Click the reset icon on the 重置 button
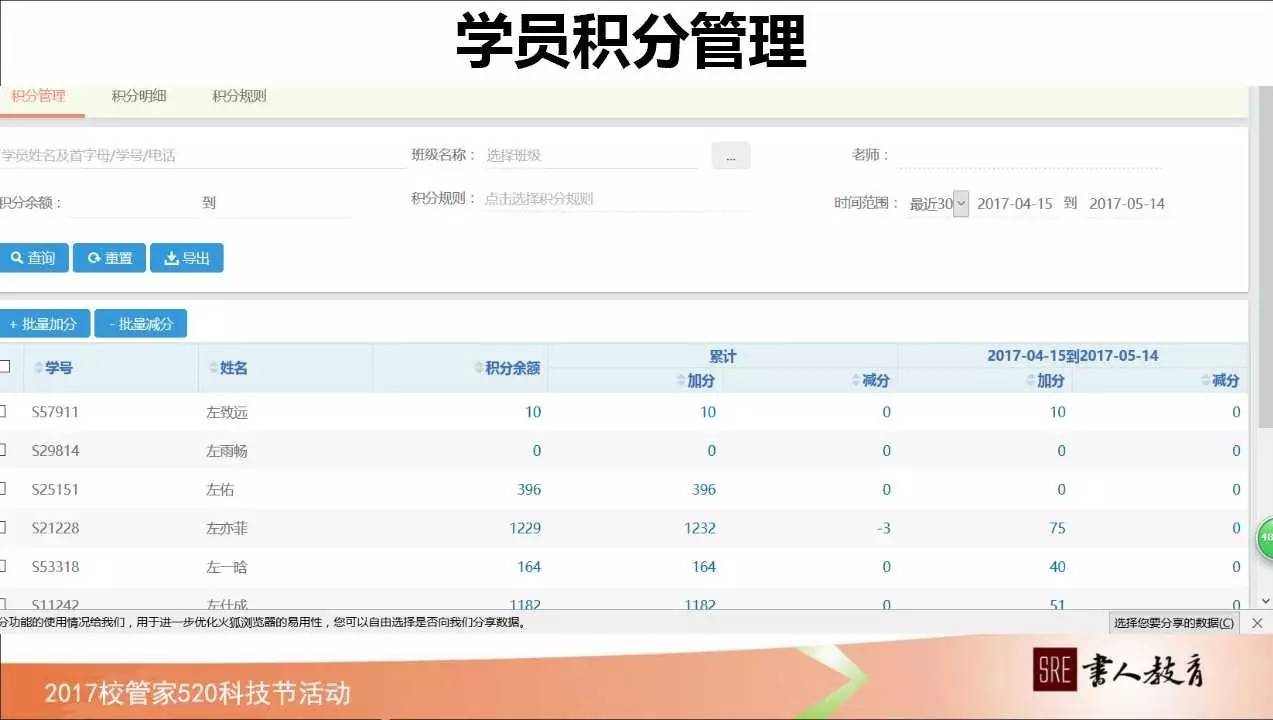1273x720 pixels. [92, 258]
